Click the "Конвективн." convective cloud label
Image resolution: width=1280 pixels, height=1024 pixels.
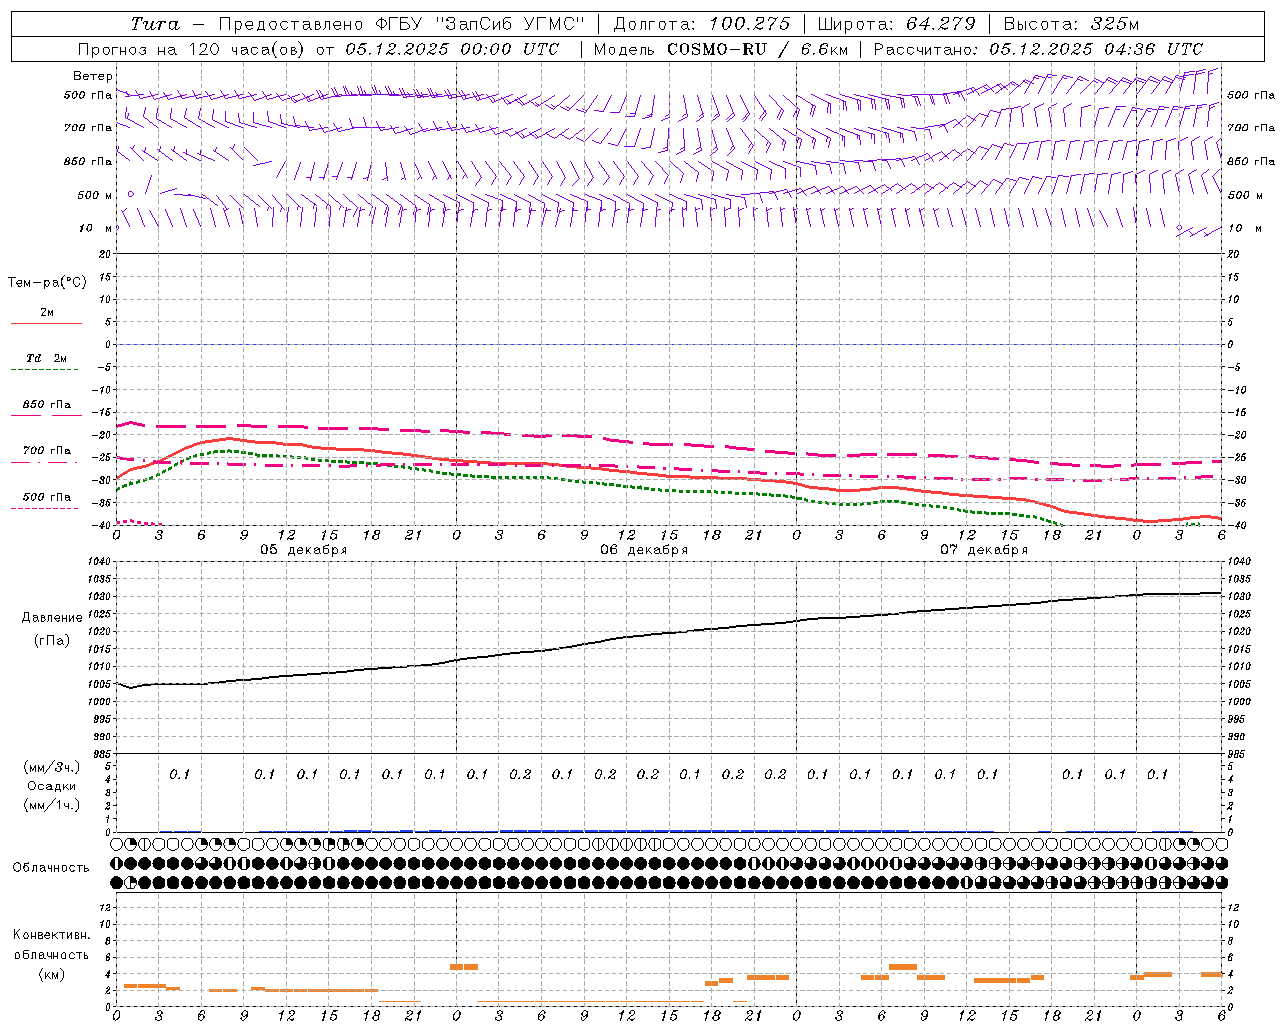click(52, 935)
